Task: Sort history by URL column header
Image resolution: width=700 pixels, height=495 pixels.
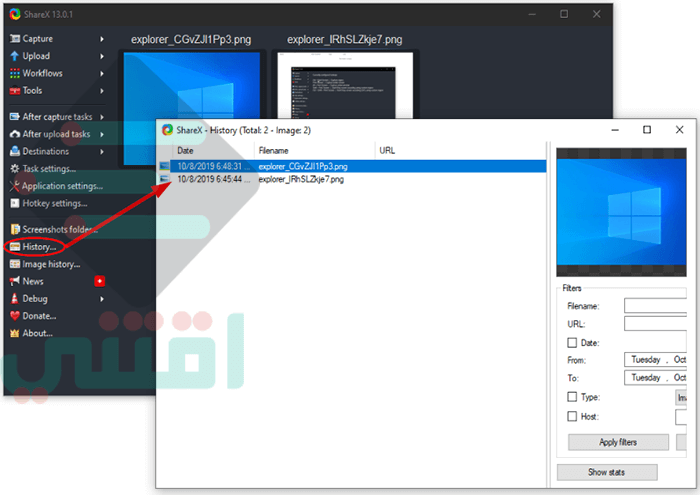Action: (460, 151)
